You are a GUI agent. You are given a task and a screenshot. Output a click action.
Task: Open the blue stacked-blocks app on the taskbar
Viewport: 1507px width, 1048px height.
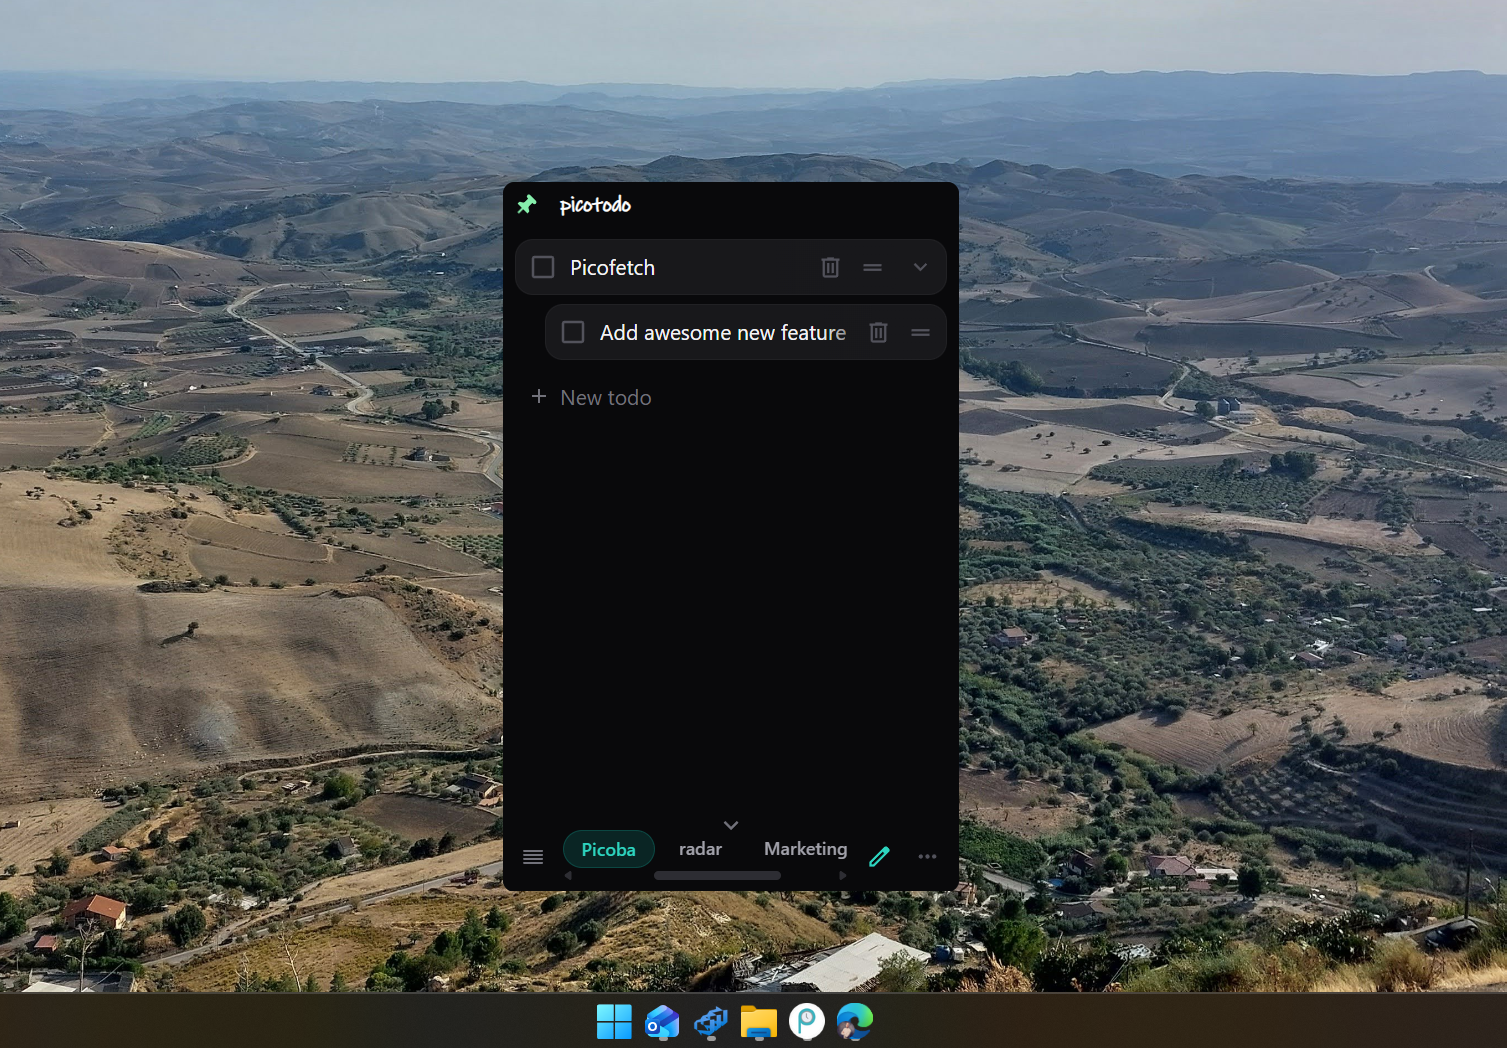pos(711,1022)
